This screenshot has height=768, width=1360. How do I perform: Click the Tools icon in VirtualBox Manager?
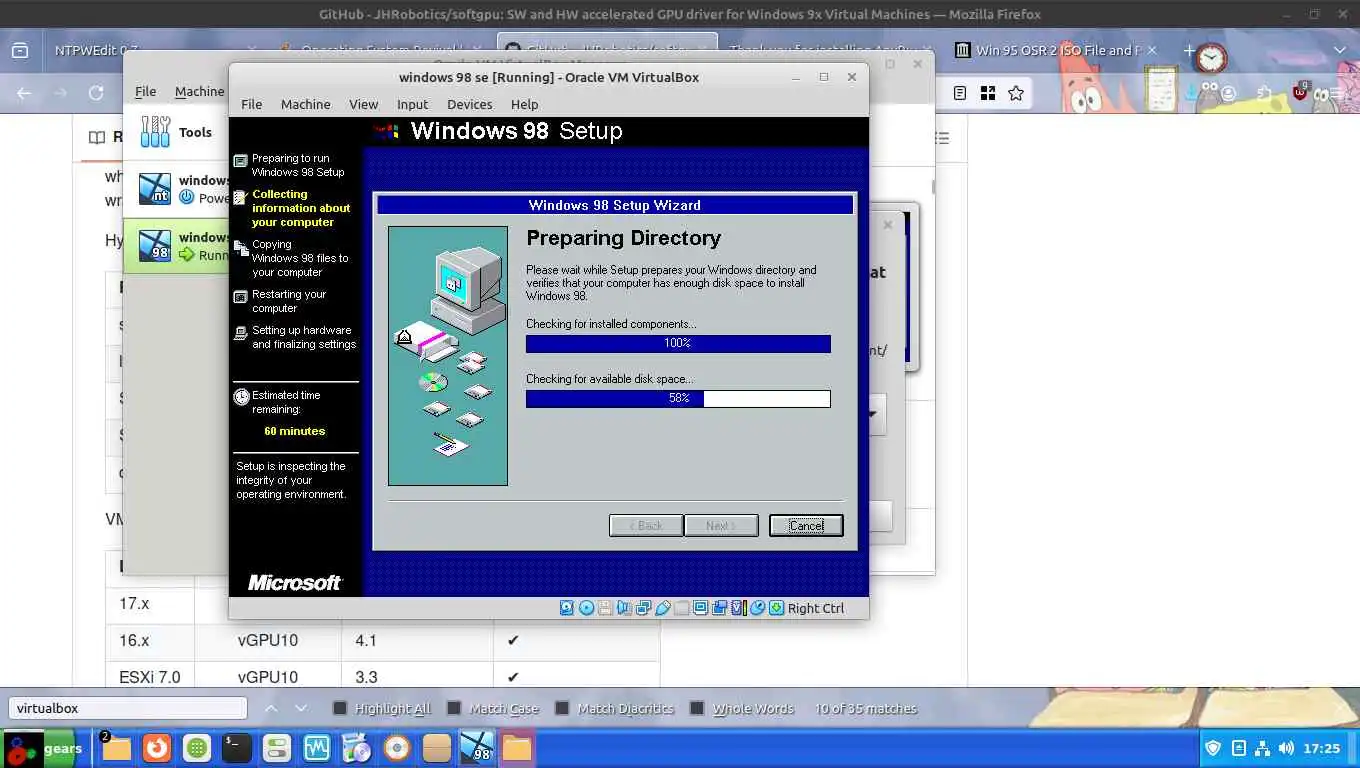pyautogui.click(x=155, y=131)
